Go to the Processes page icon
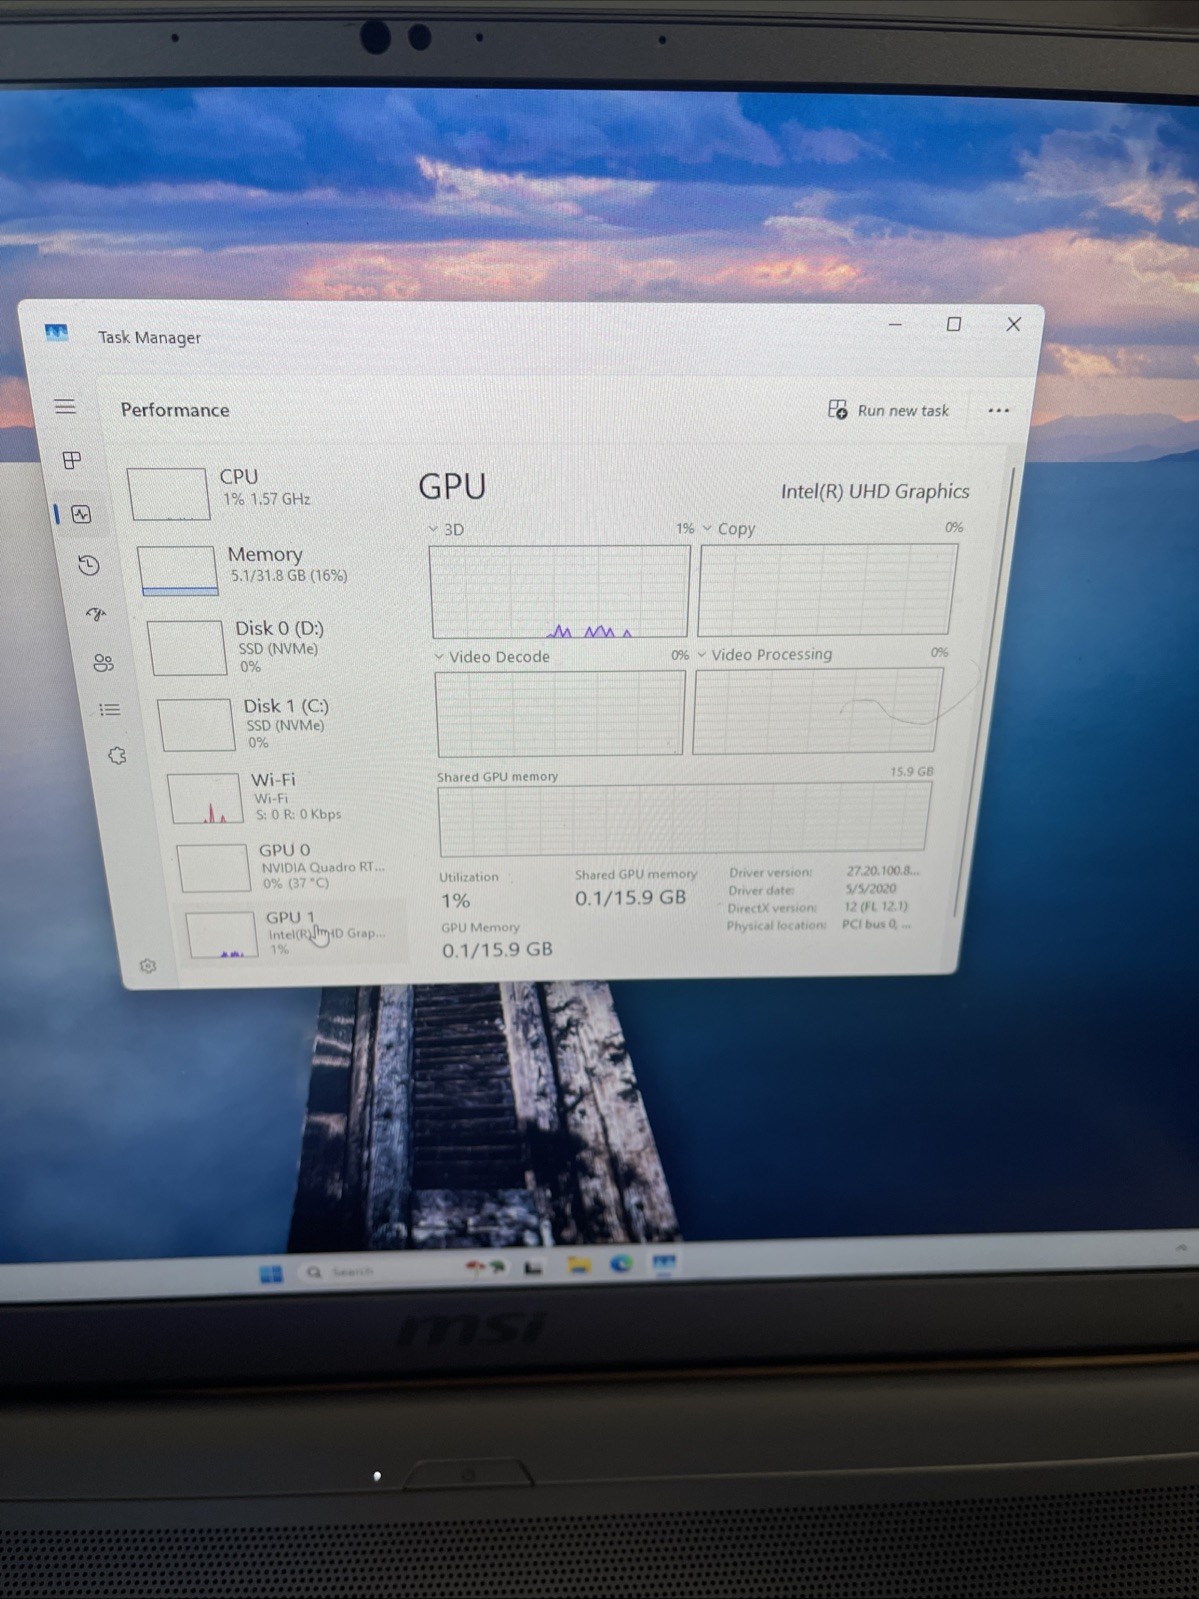The height and width of the screenshot is (1599, 1199). point(72,460)
